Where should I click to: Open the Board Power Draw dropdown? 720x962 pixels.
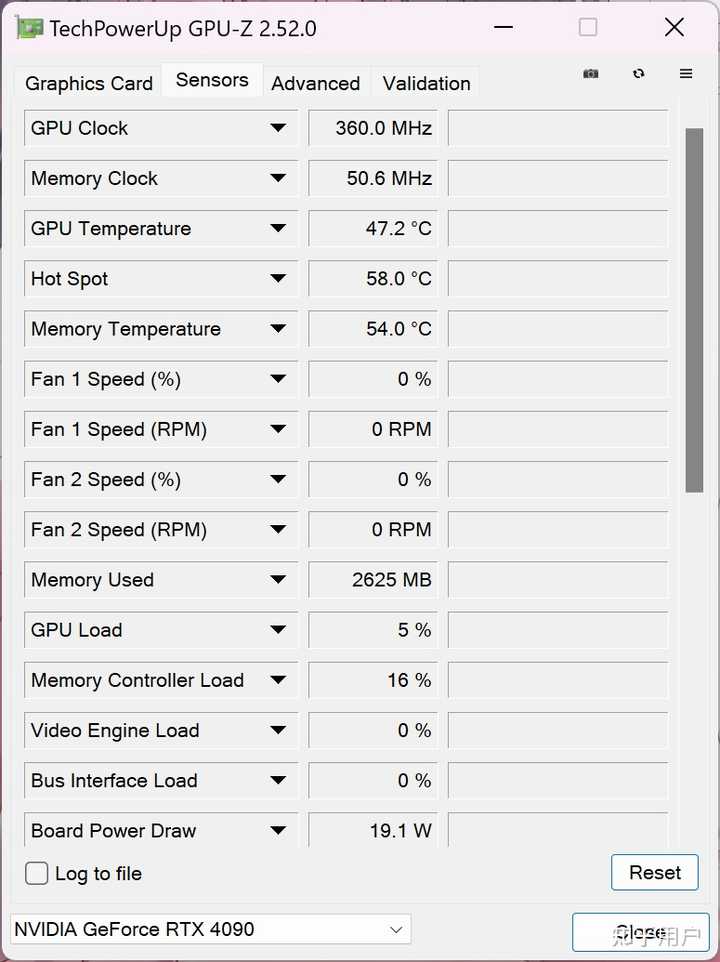278,831
